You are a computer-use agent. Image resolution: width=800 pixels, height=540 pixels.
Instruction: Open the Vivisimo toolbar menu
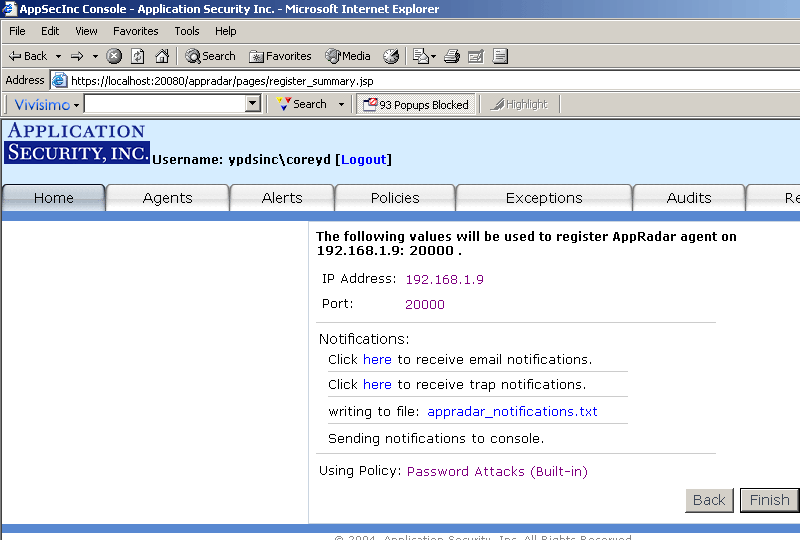pos(46,105)
